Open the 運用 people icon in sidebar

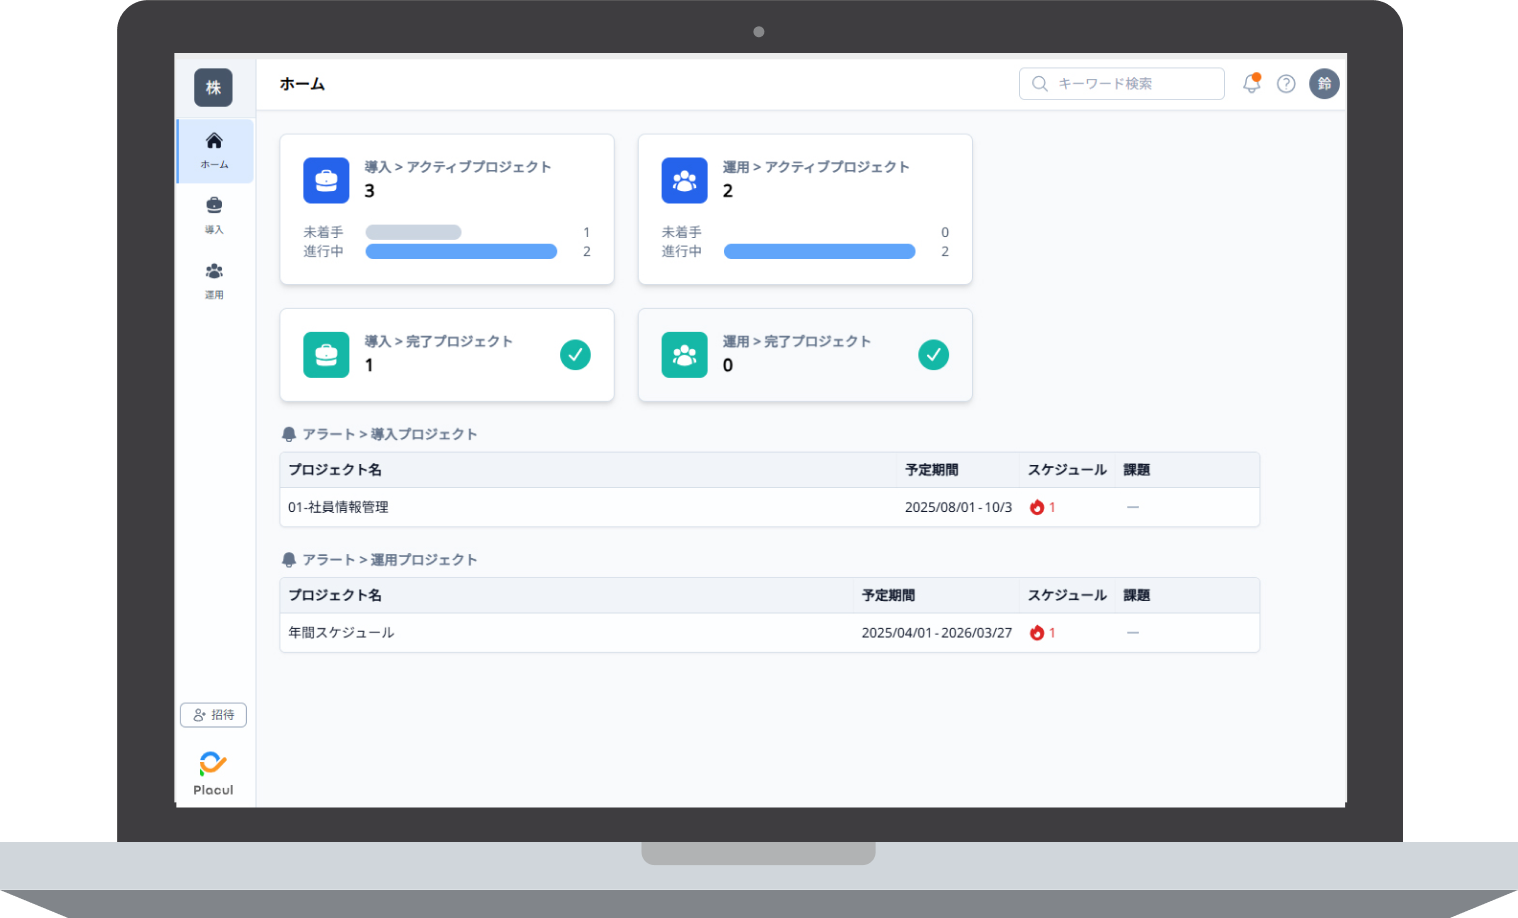pos(213,270)
